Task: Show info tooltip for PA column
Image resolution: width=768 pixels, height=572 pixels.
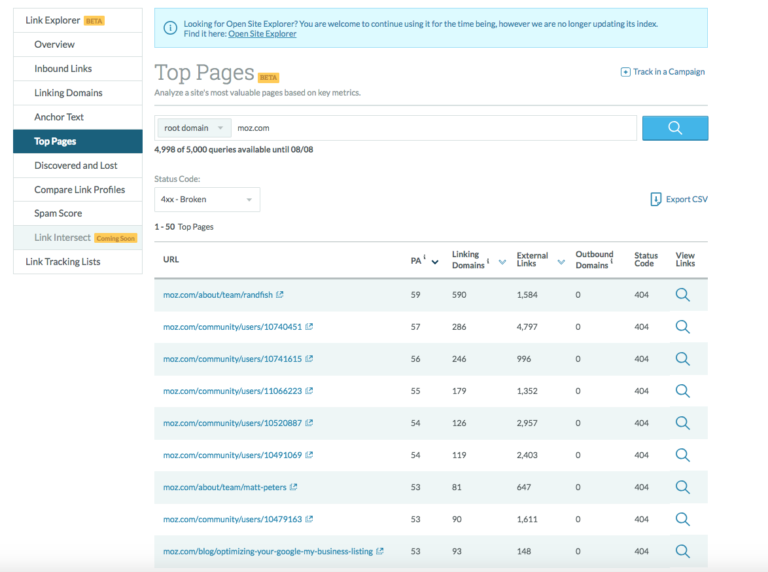Action: click(424, 256)
